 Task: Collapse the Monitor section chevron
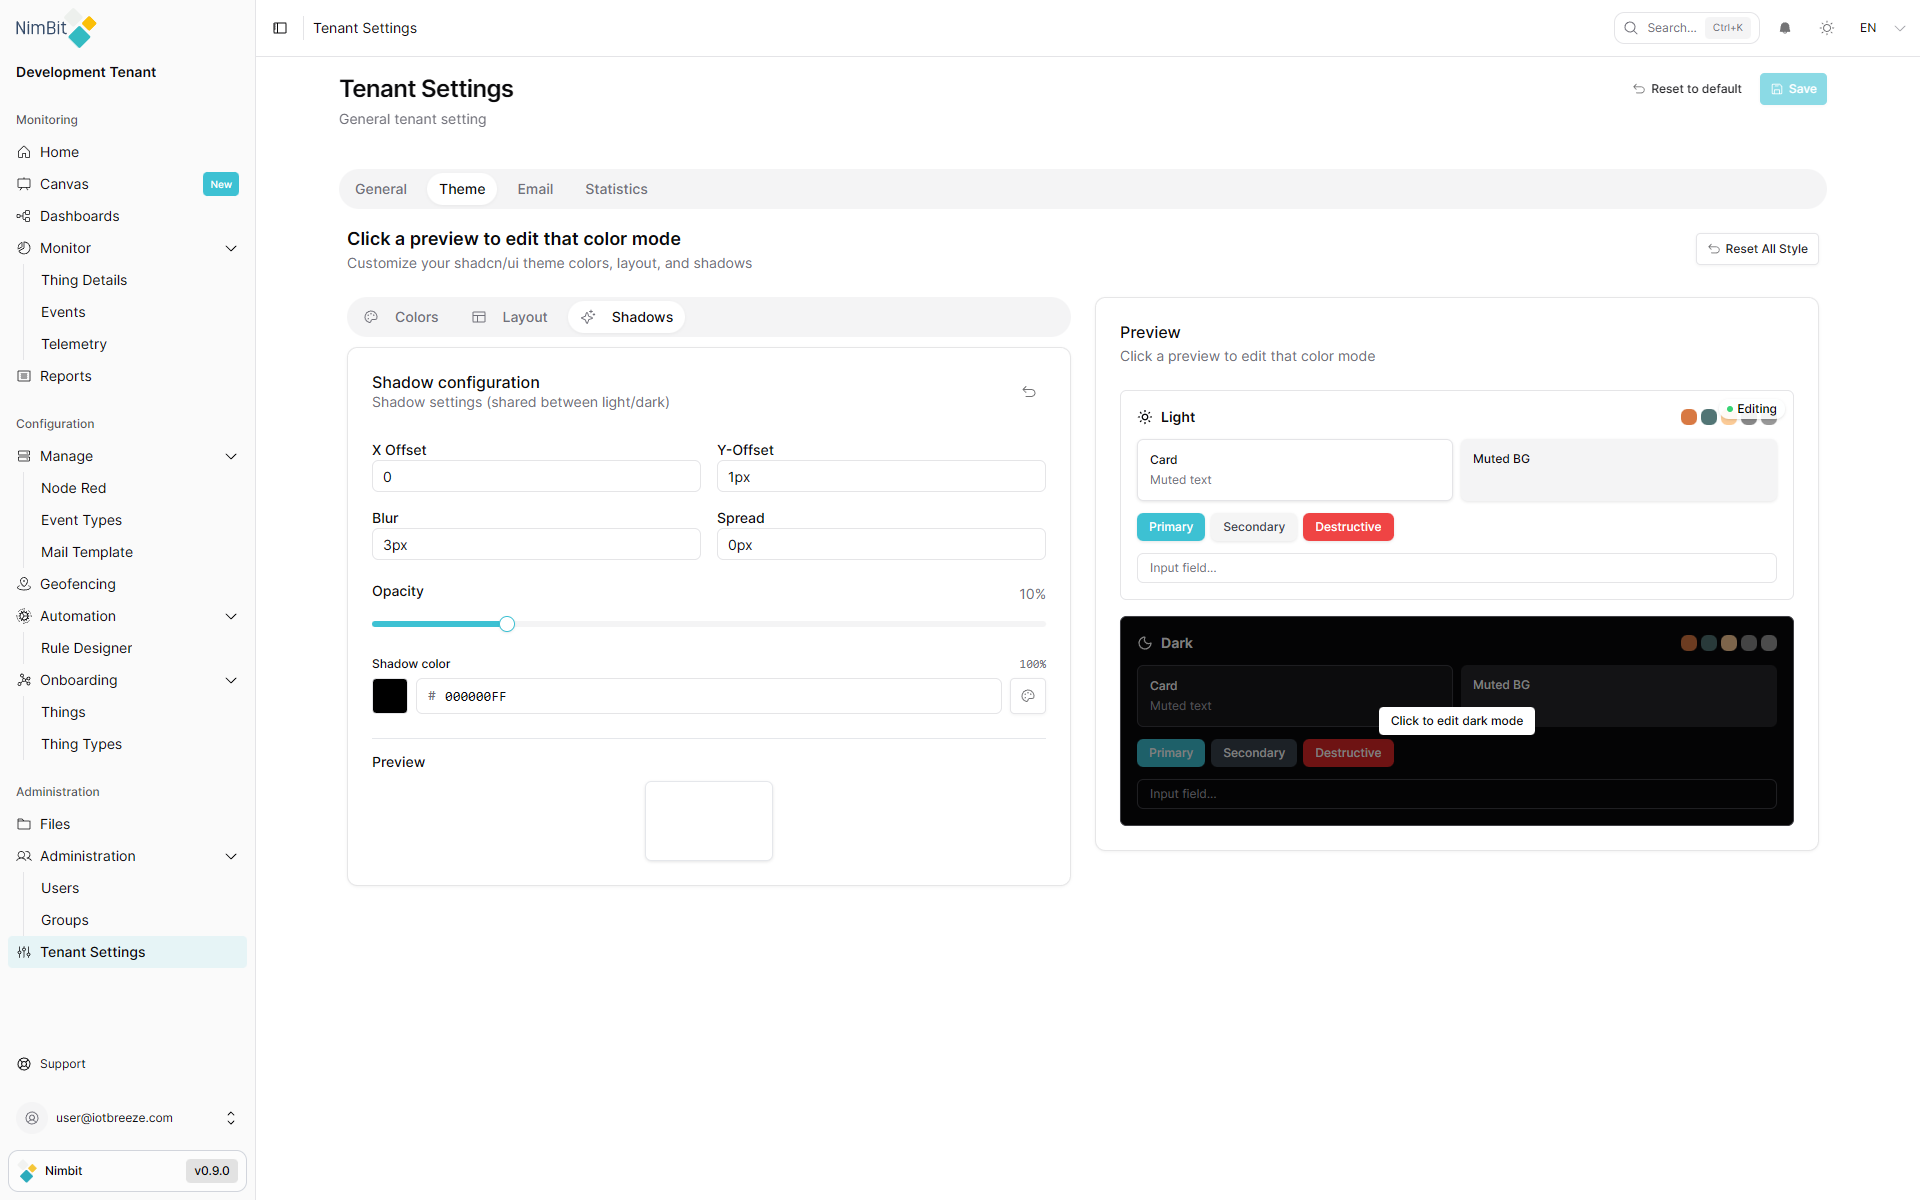tap(231, 248)
